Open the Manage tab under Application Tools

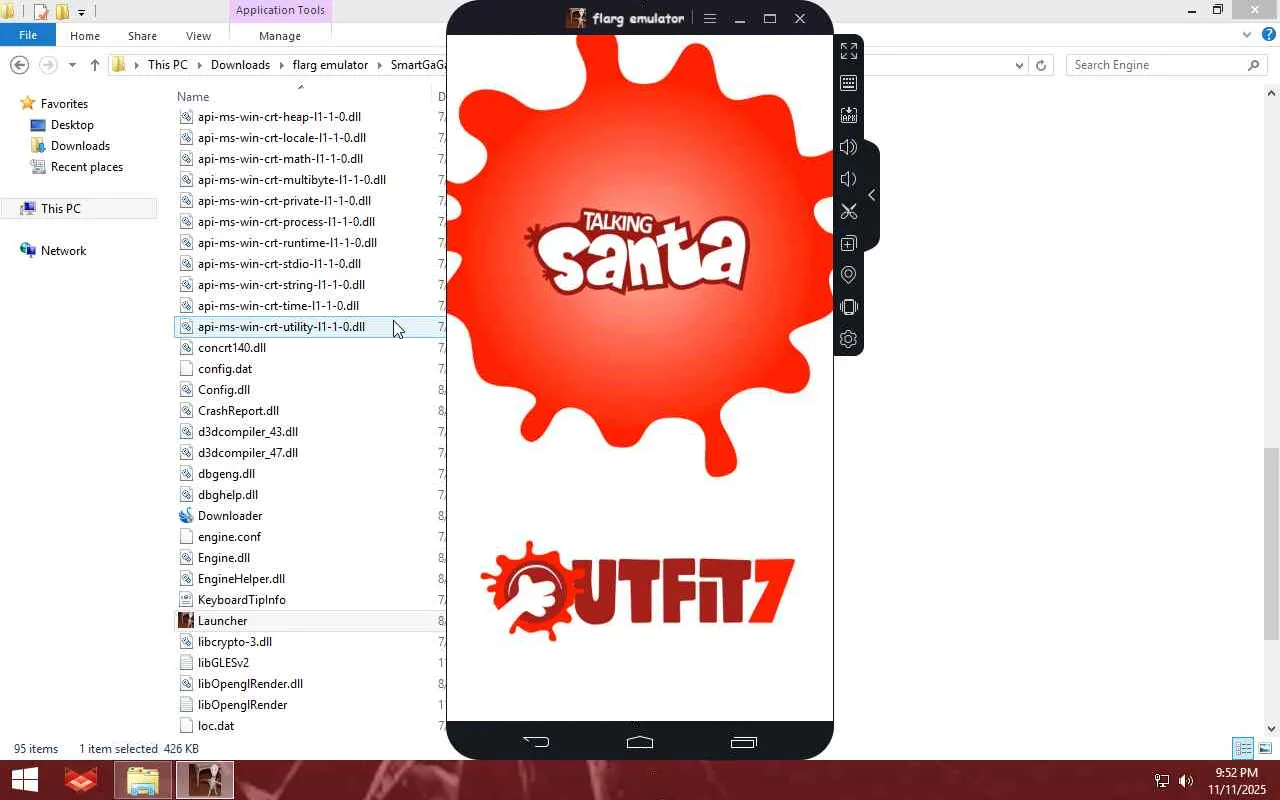pos(280,36)
